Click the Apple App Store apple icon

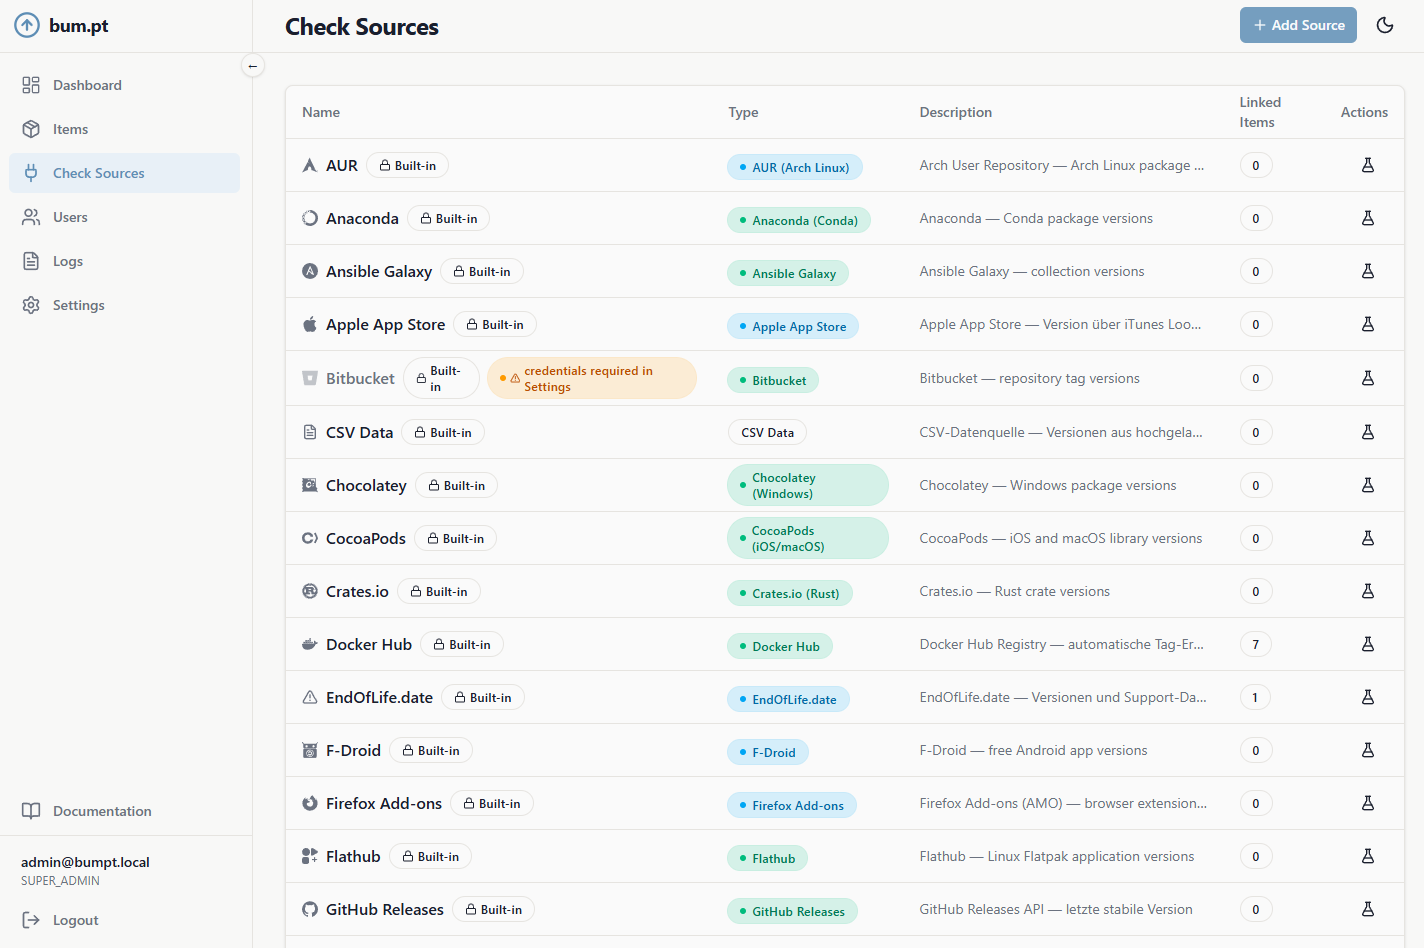pos(310,324)
